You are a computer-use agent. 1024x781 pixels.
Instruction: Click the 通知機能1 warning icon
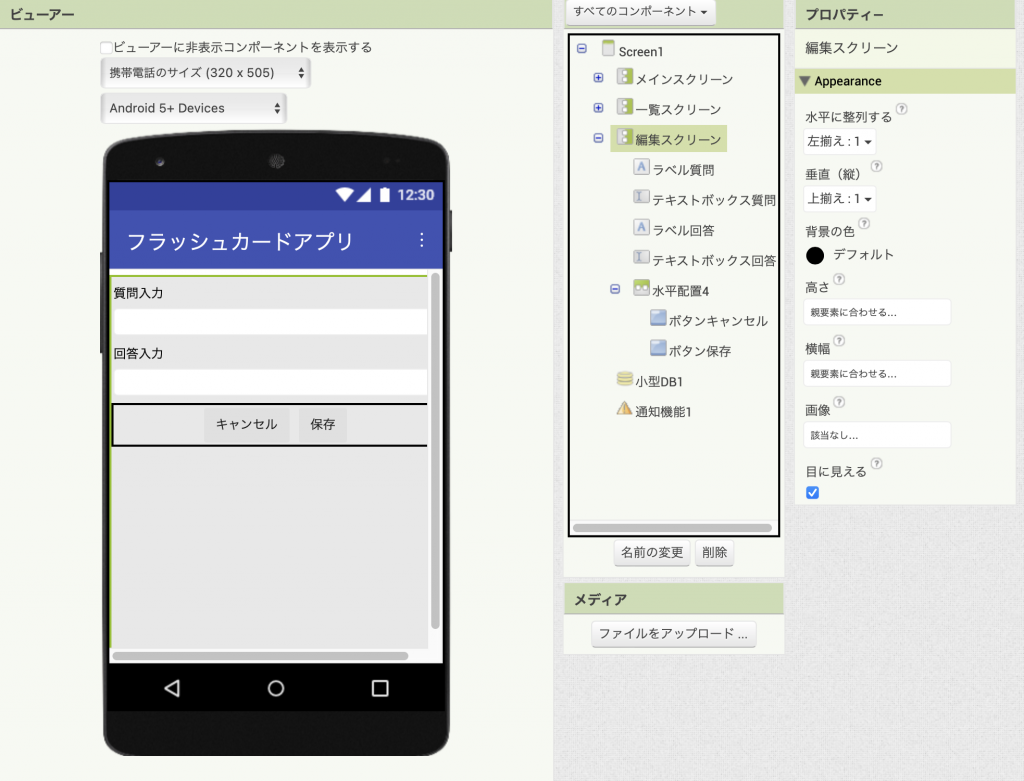pyautogui.click(x=625, y=409)
